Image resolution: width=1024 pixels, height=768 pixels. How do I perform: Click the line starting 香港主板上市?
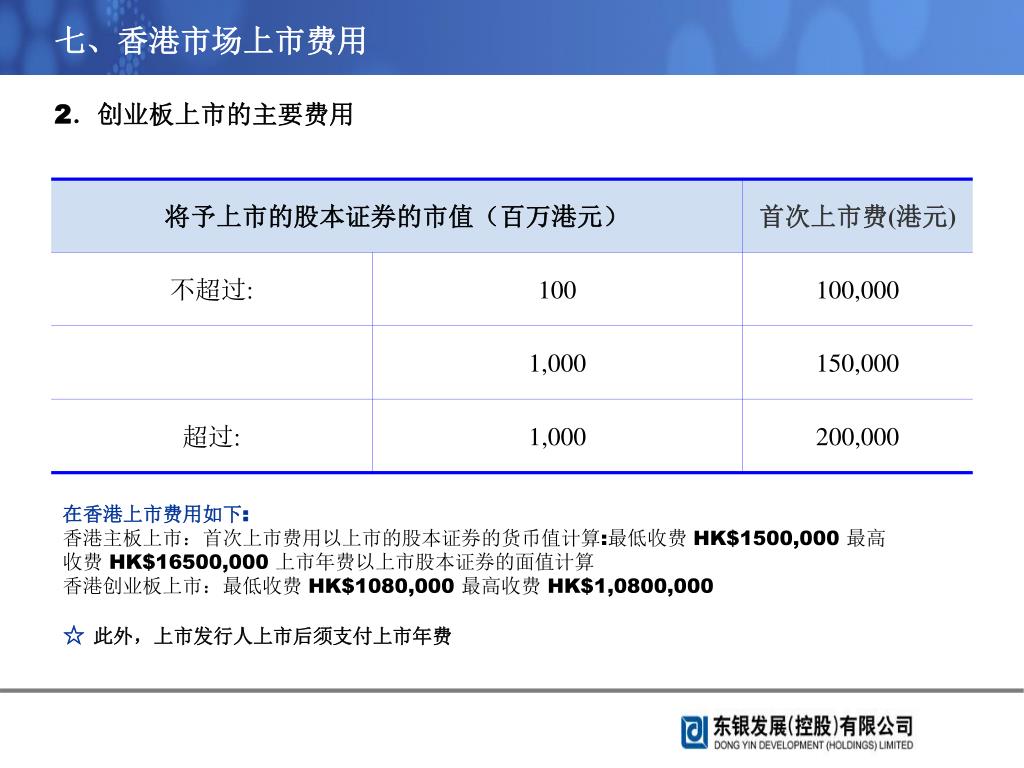tap(474, 538)
